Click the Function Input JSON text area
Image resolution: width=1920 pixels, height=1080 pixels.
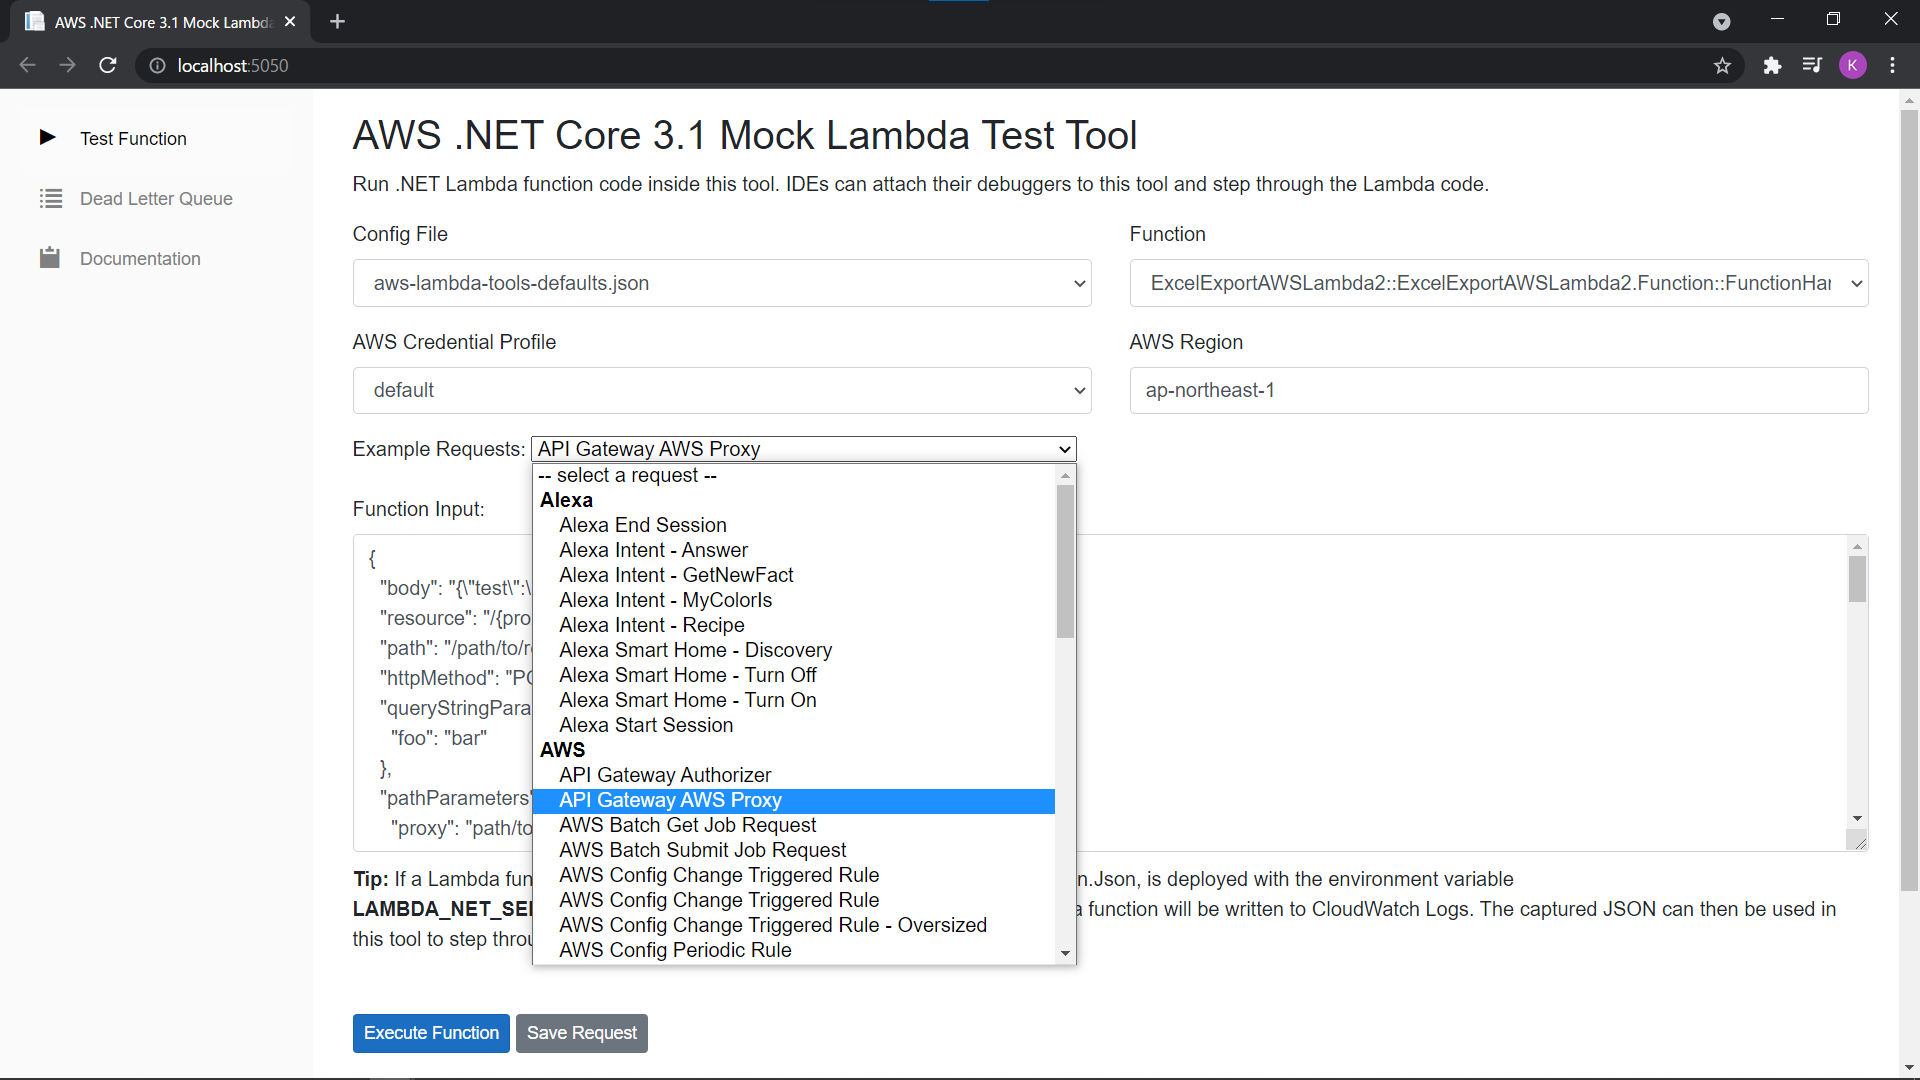click(1110, 693)
